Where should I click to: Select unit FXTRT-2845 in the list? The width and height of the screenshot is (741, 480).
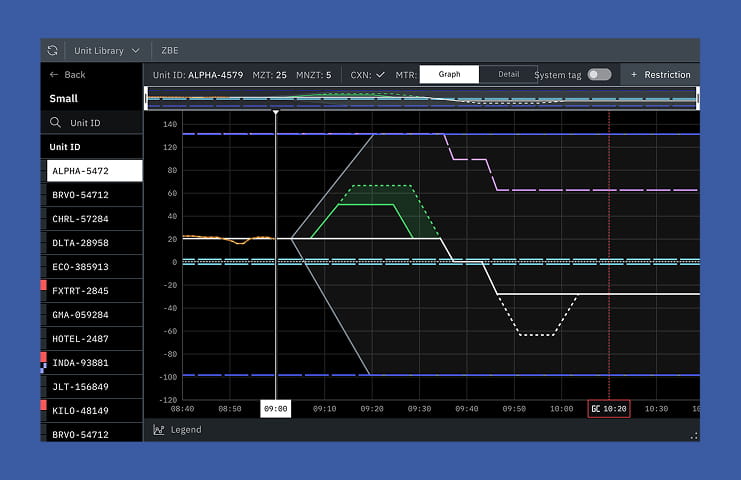tap(93, 291)
